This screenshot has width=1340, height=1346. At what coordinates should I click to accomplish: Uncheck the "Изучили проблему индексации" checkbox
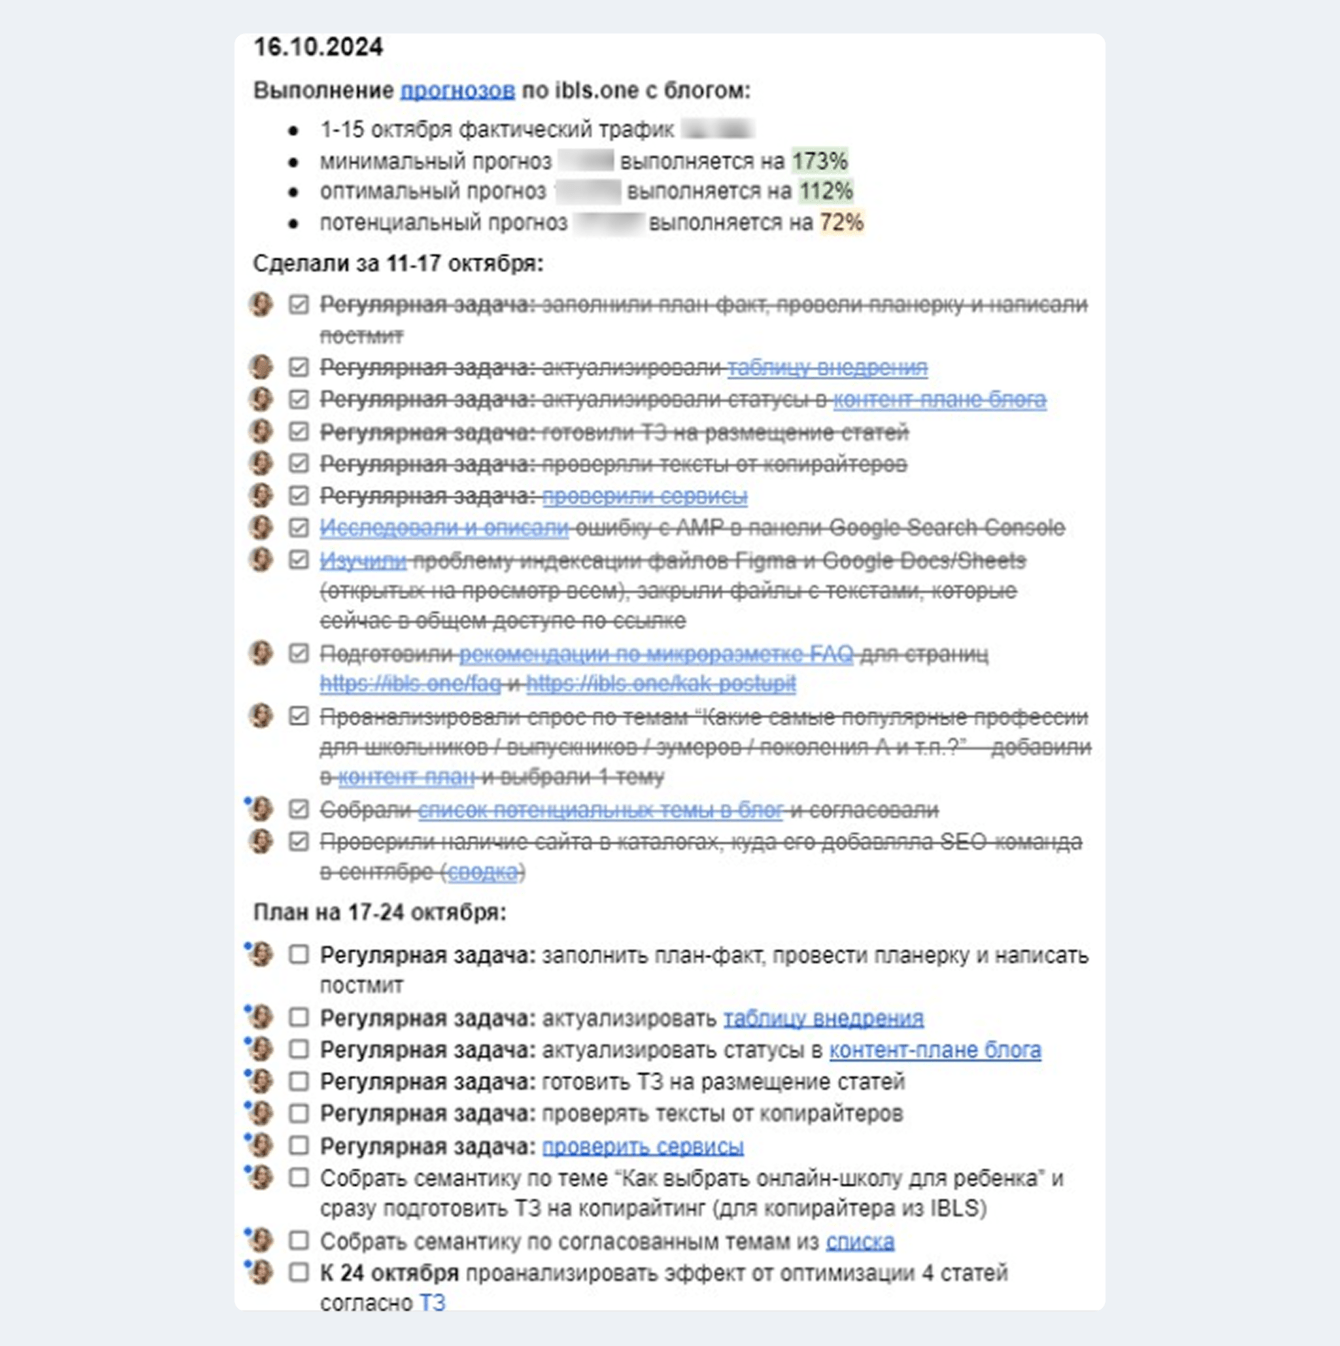tap(299, 560)
